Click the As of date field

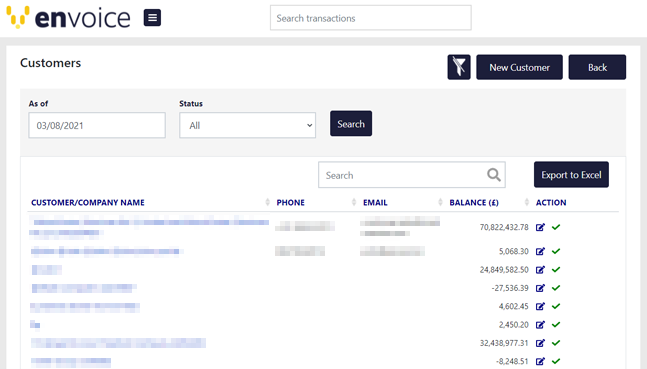(x=97, y=125)
